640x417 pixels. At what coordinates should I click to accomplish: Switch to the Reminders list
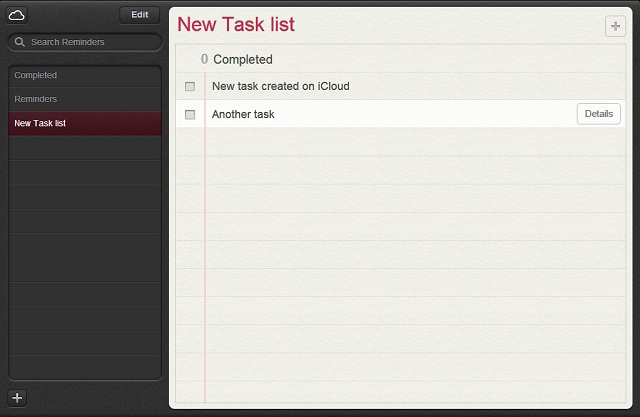(36, 99)
